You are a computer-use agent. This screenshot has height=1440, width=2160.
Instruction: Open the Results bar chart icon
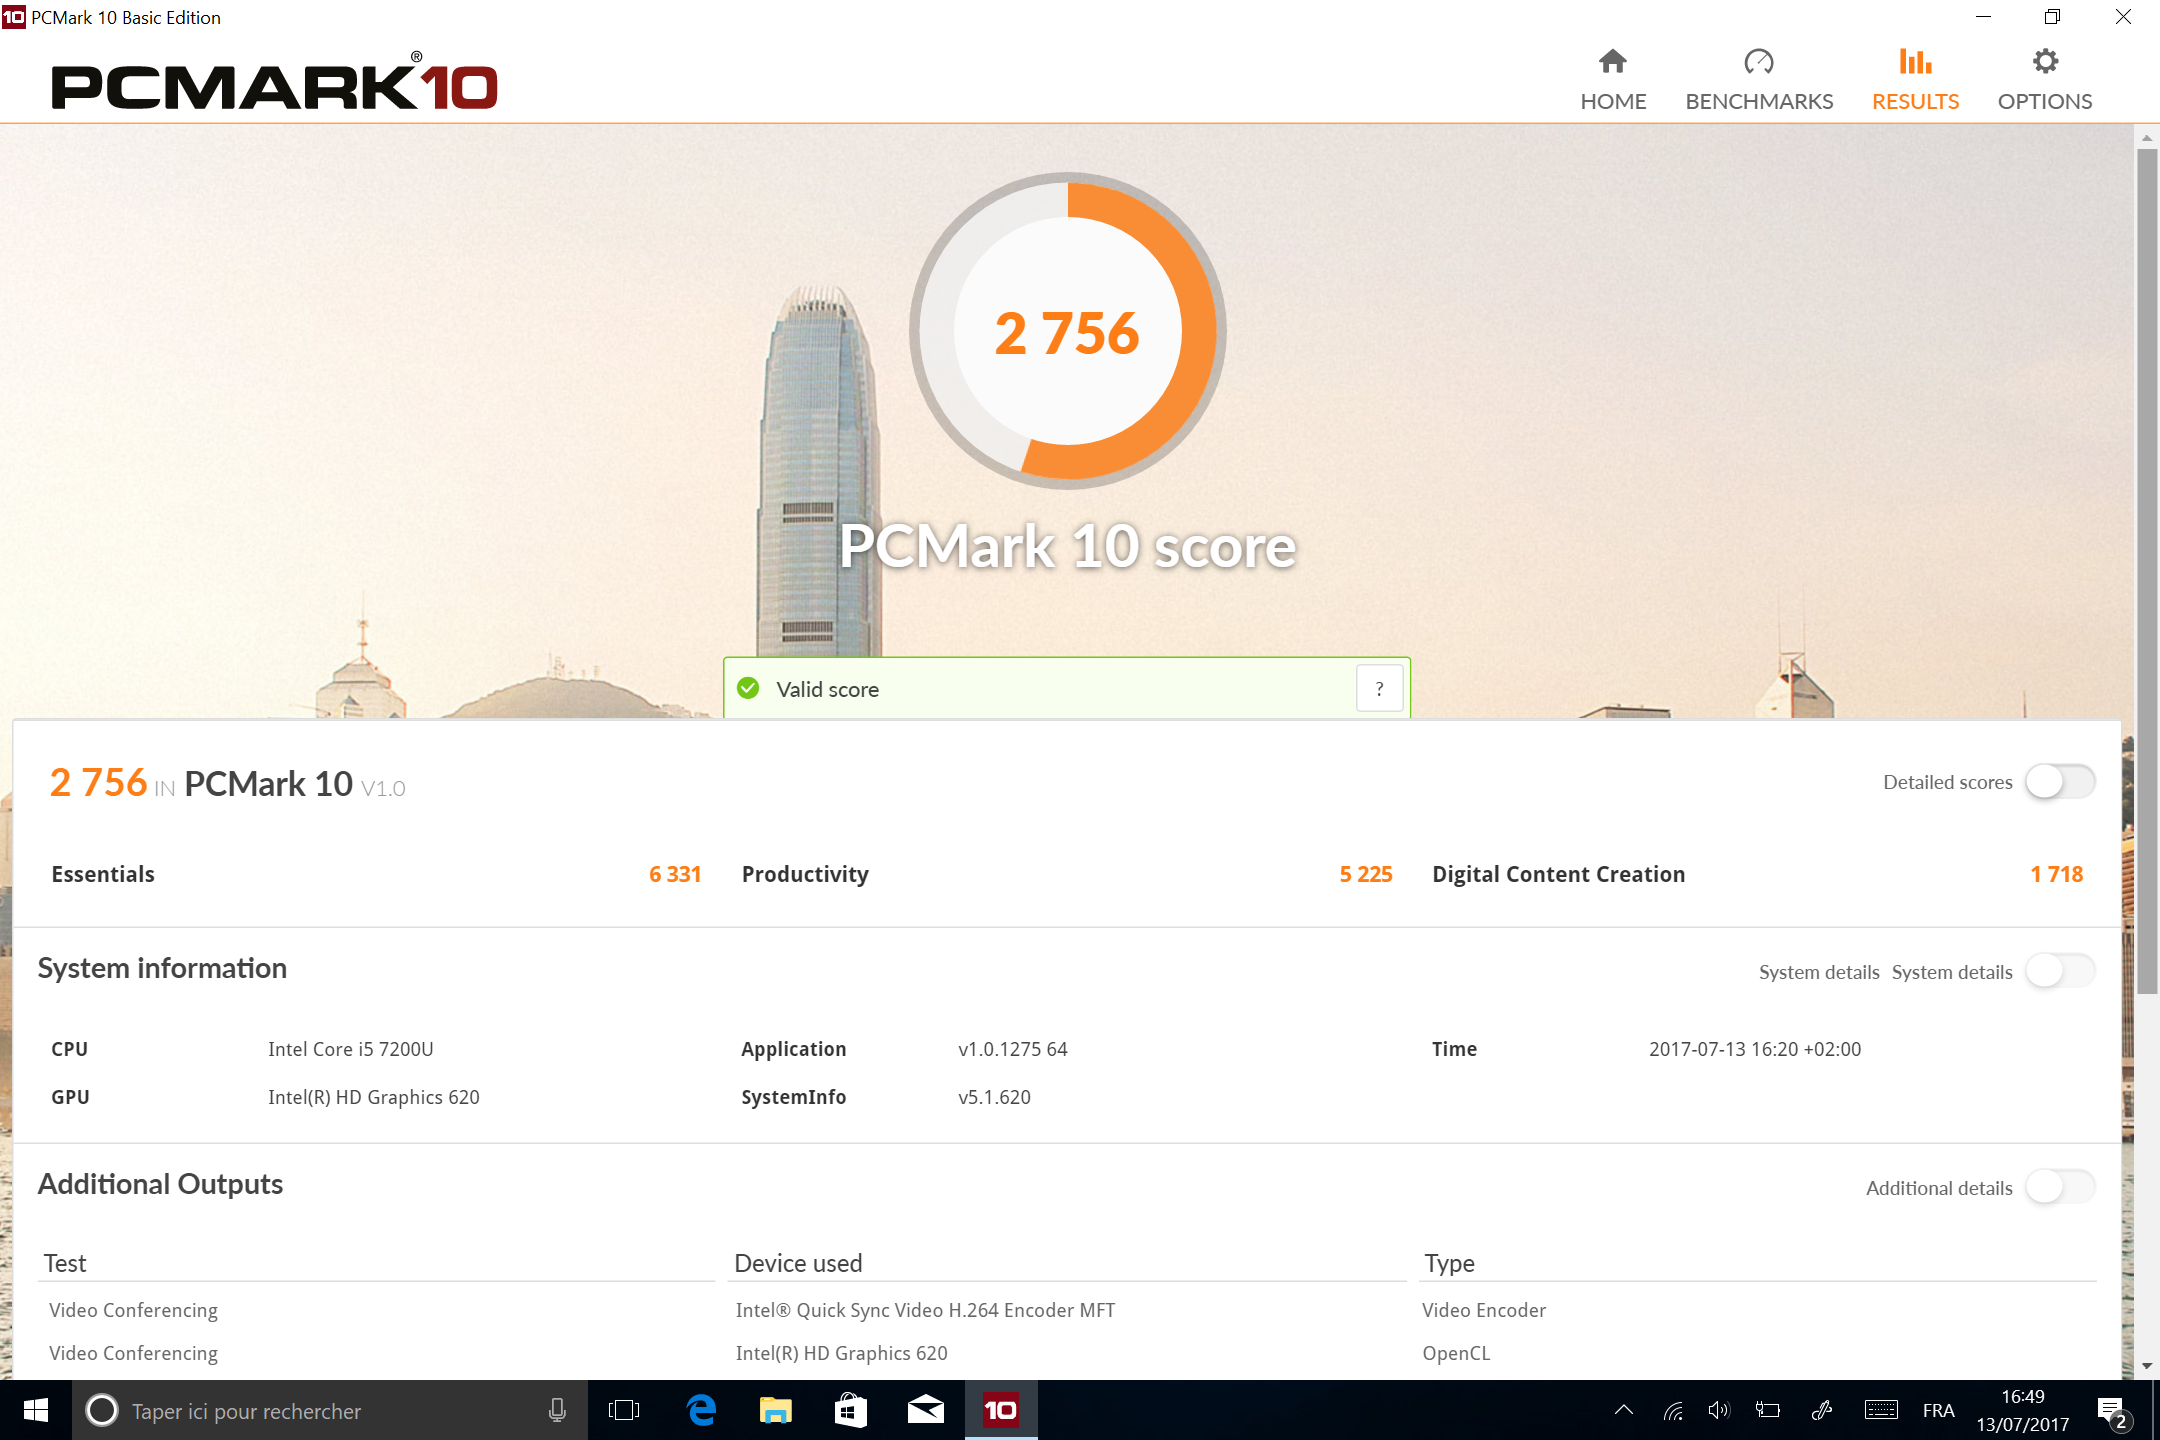click(1915, 62)
